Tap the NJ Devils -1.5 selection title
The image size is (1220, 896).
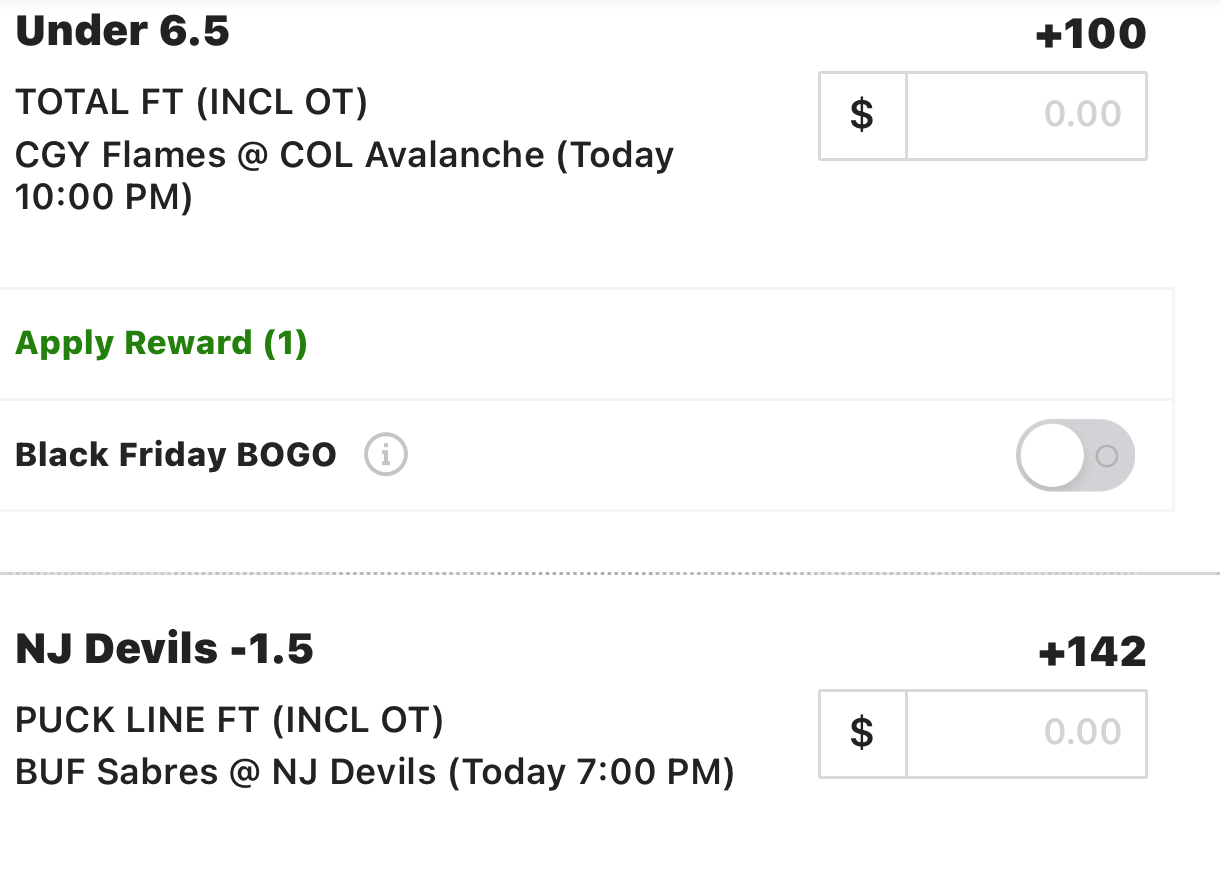(x=165, y=649)
